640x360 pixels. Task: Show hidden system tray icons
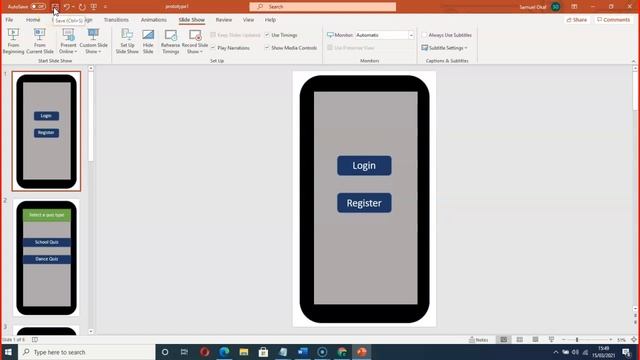pyautogui.click(x=556, y=352)
